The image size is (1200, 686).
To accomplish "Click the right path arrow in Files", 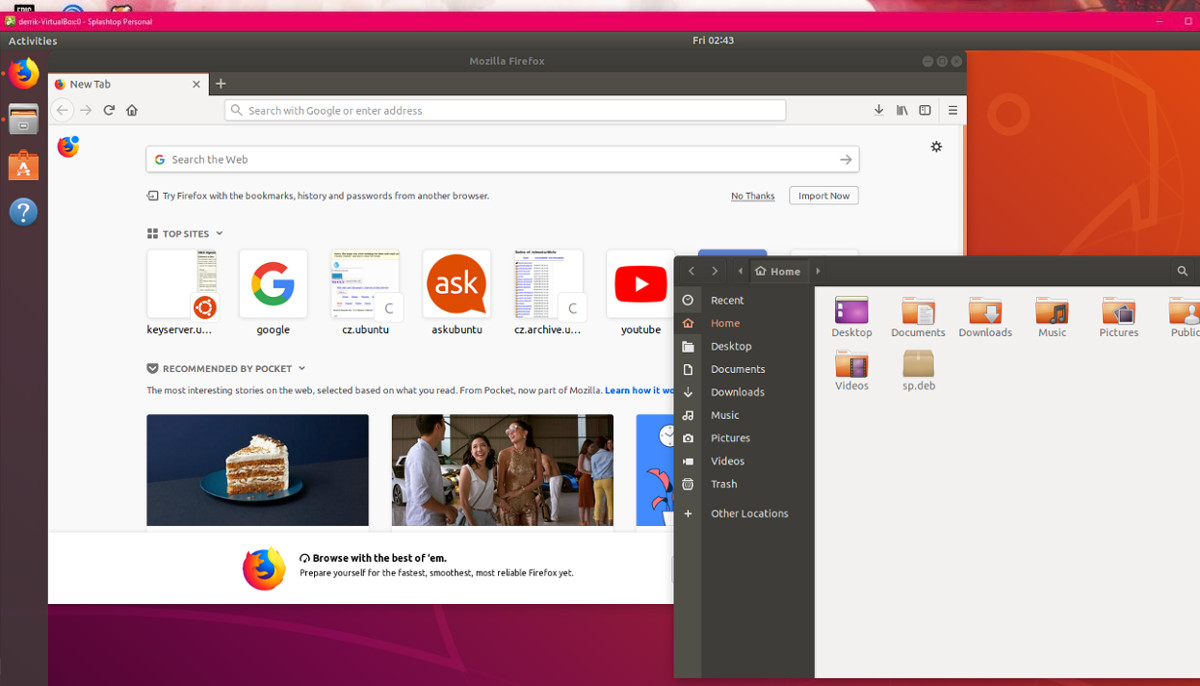I will [x=818, y=271].
